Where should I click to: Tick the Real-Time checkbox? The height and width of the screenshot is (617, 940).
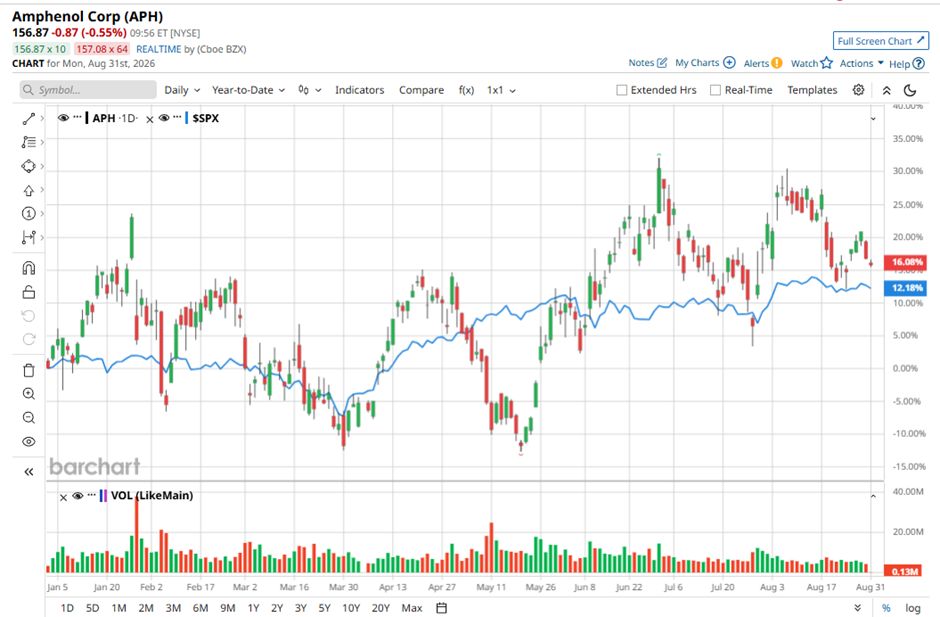click(x=715, y=90)
